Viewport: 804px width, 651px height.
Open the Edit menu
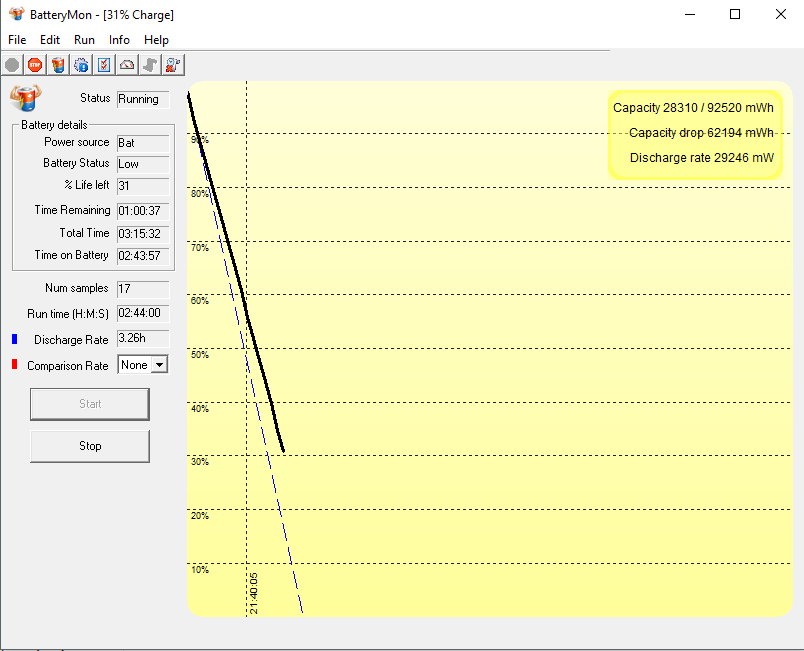[50, 40]
